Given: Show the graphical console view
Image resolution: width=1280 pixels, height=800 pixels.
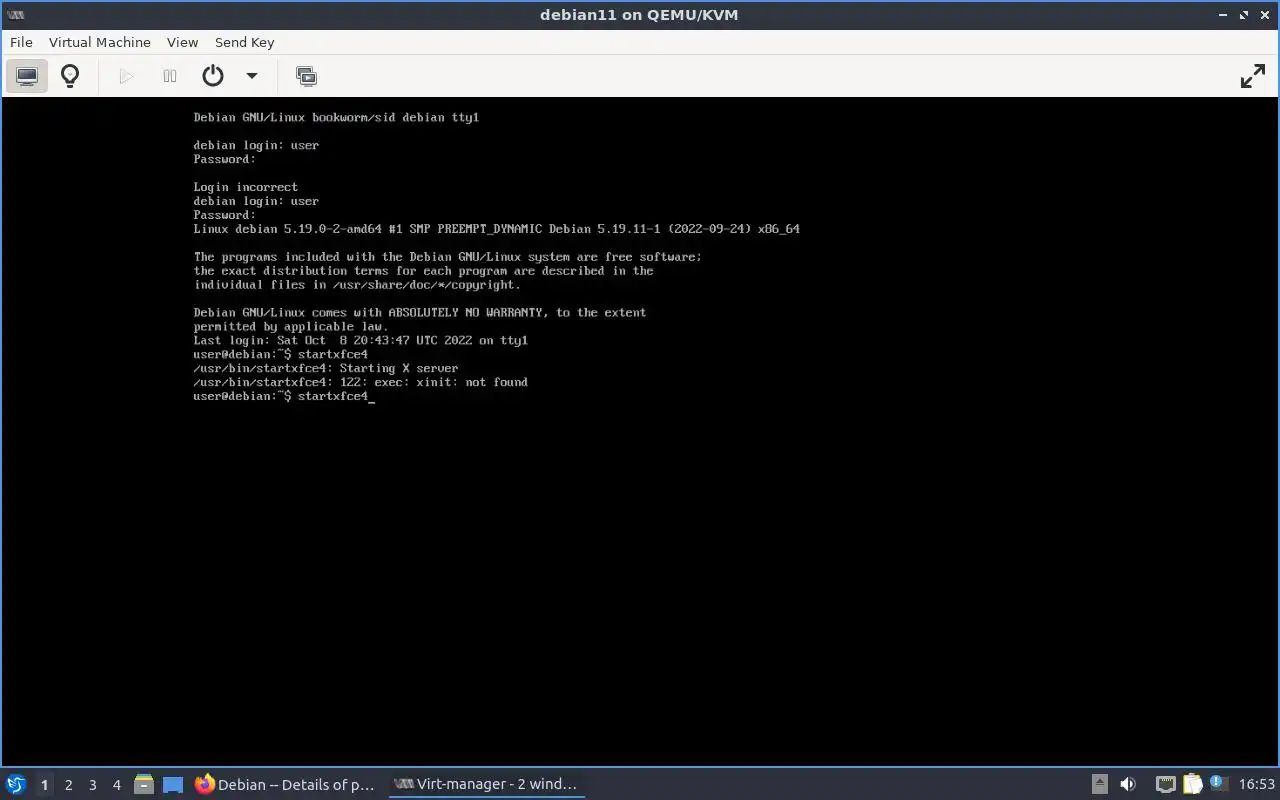Looking at the screenshot, I should click(27, 76).
